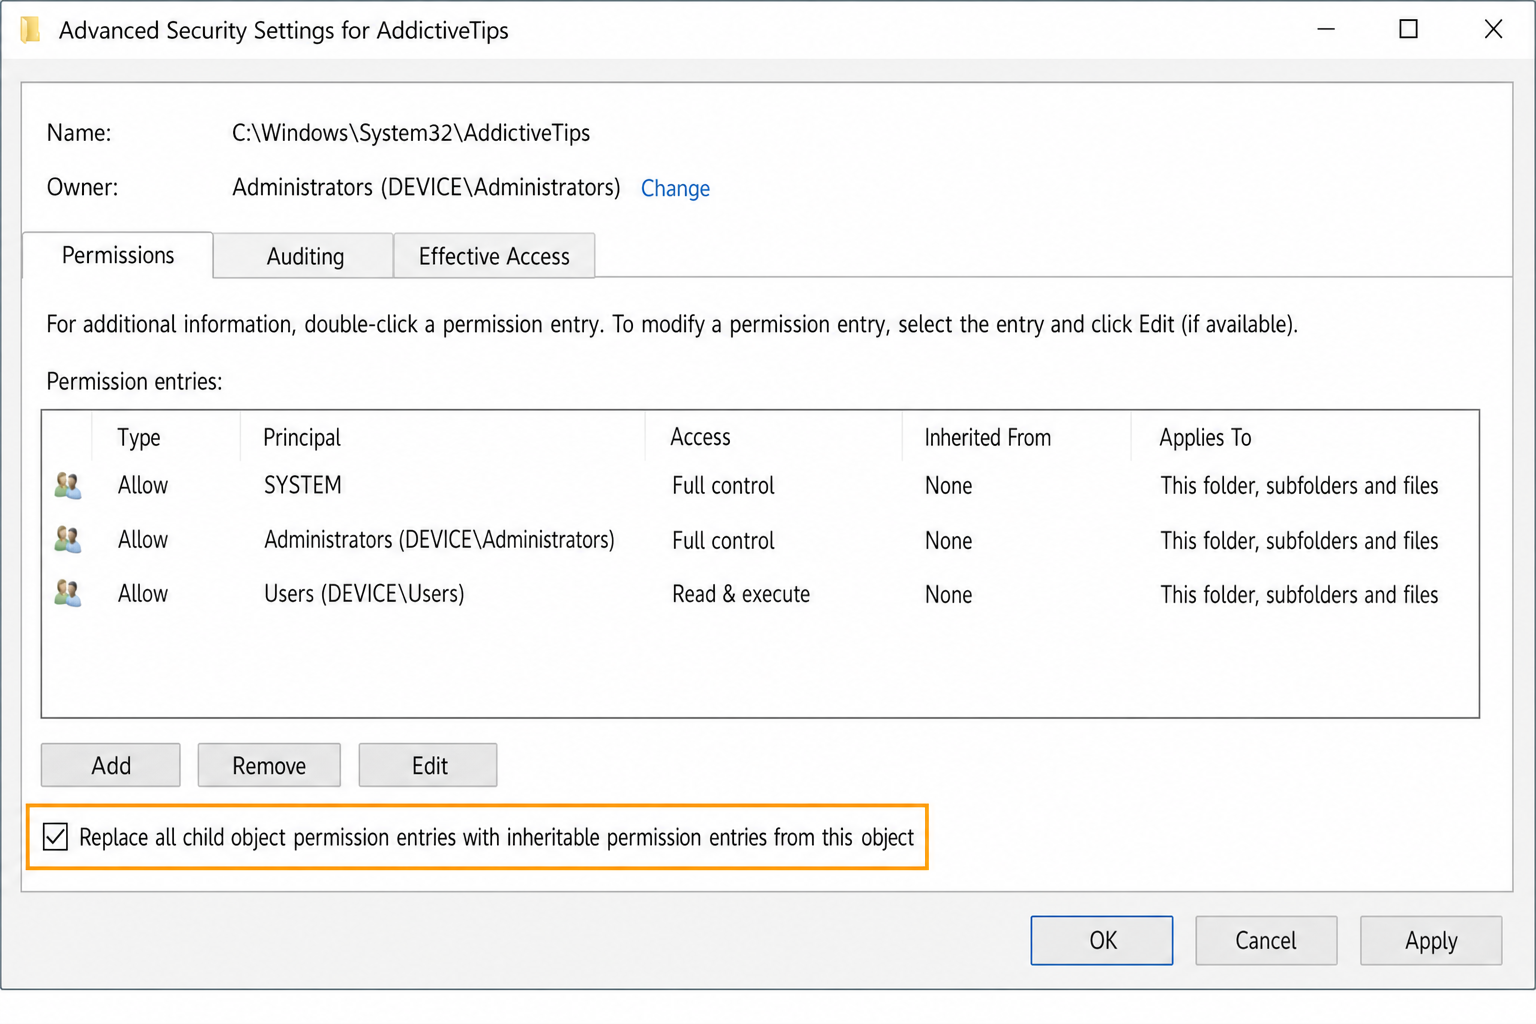Open the Effective Access tab
This screenshot has height=1024, width=1536.
(494, 256)
